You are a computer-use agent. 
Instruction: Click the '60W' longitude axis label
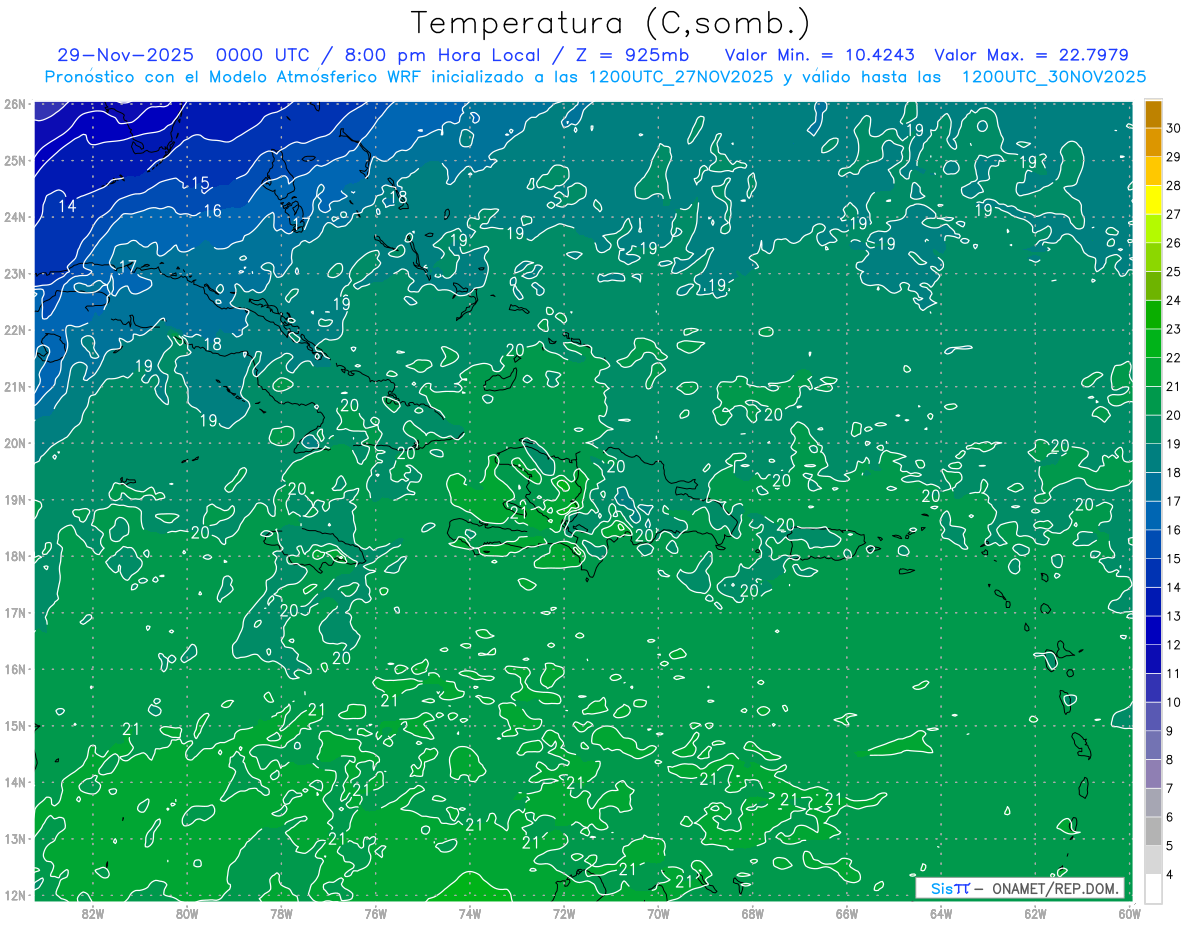[1130, 912]
